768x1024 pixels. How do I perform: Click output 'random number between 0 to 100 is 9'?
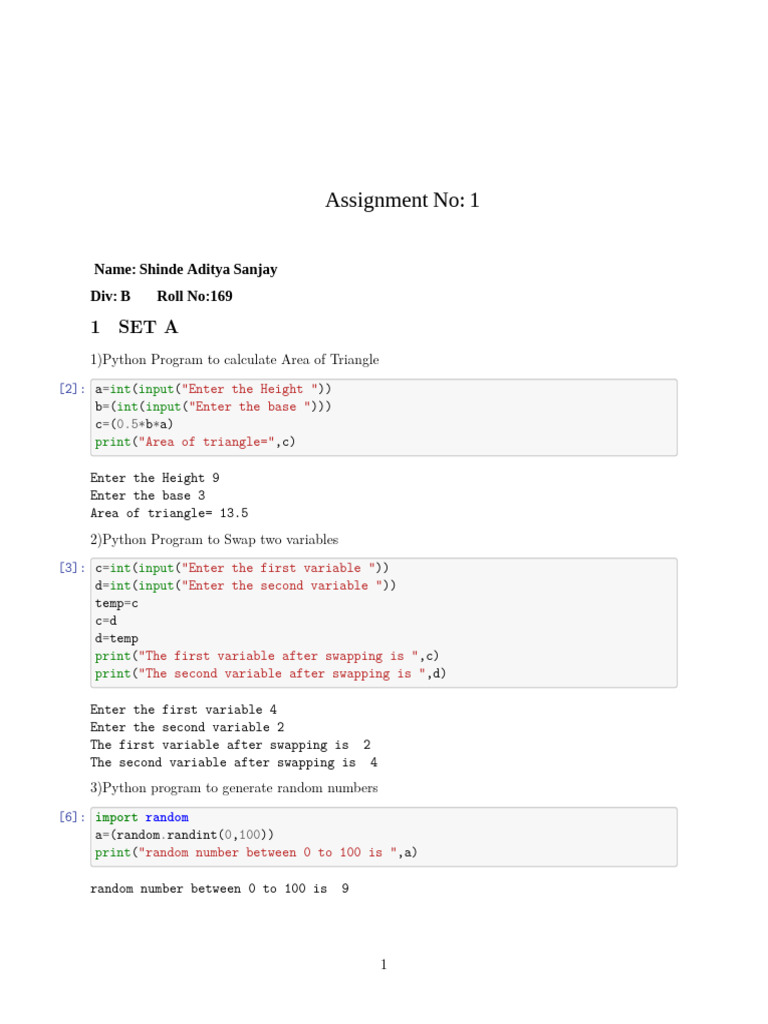(x=219, y=889)
